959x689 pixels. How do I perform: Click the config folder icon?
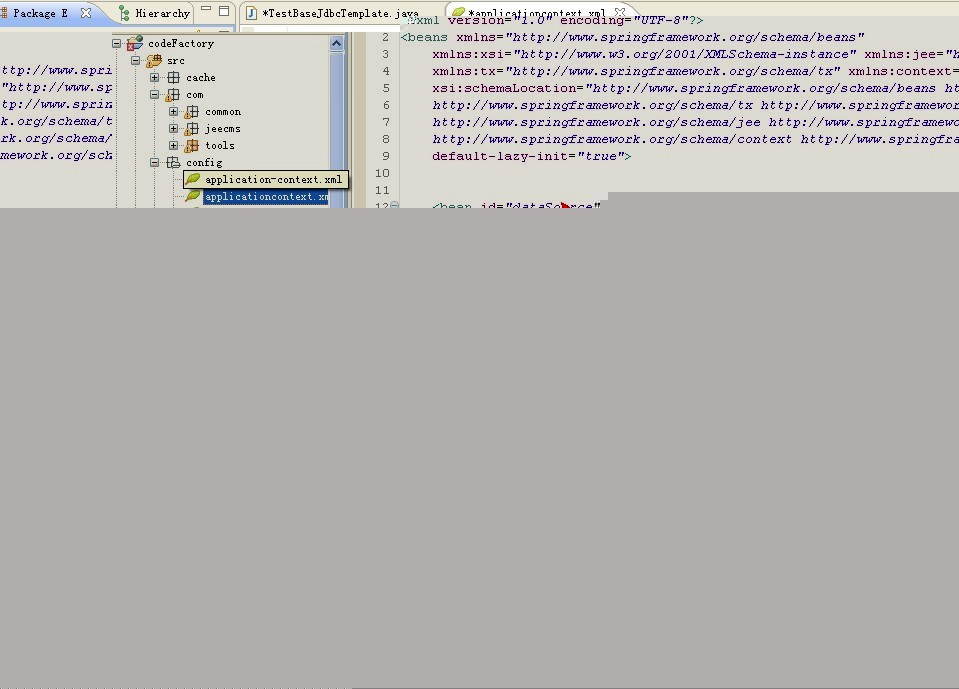(x=174, y=163)
